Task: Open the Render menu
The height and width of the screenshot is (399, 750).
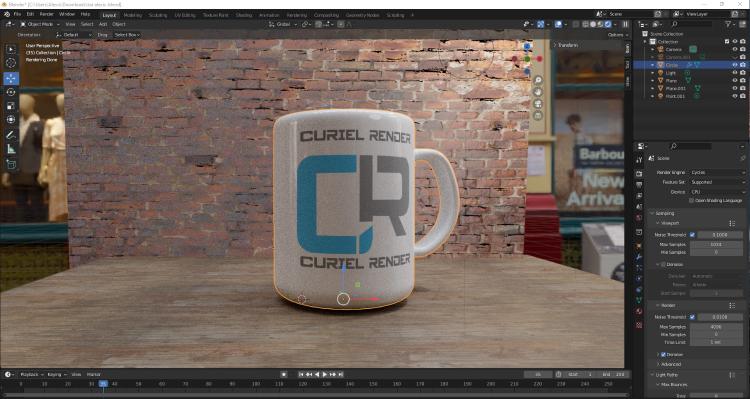Action: pyautogui.click(x=46, y=14)
